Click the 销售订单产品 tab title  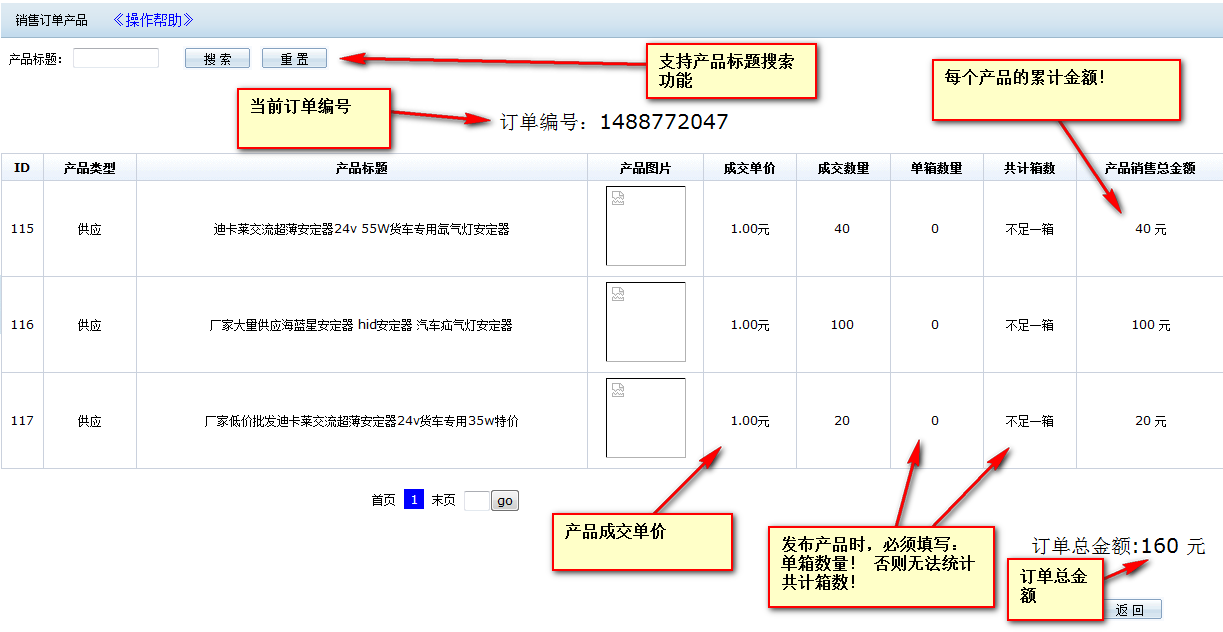[x=51, y=20]
